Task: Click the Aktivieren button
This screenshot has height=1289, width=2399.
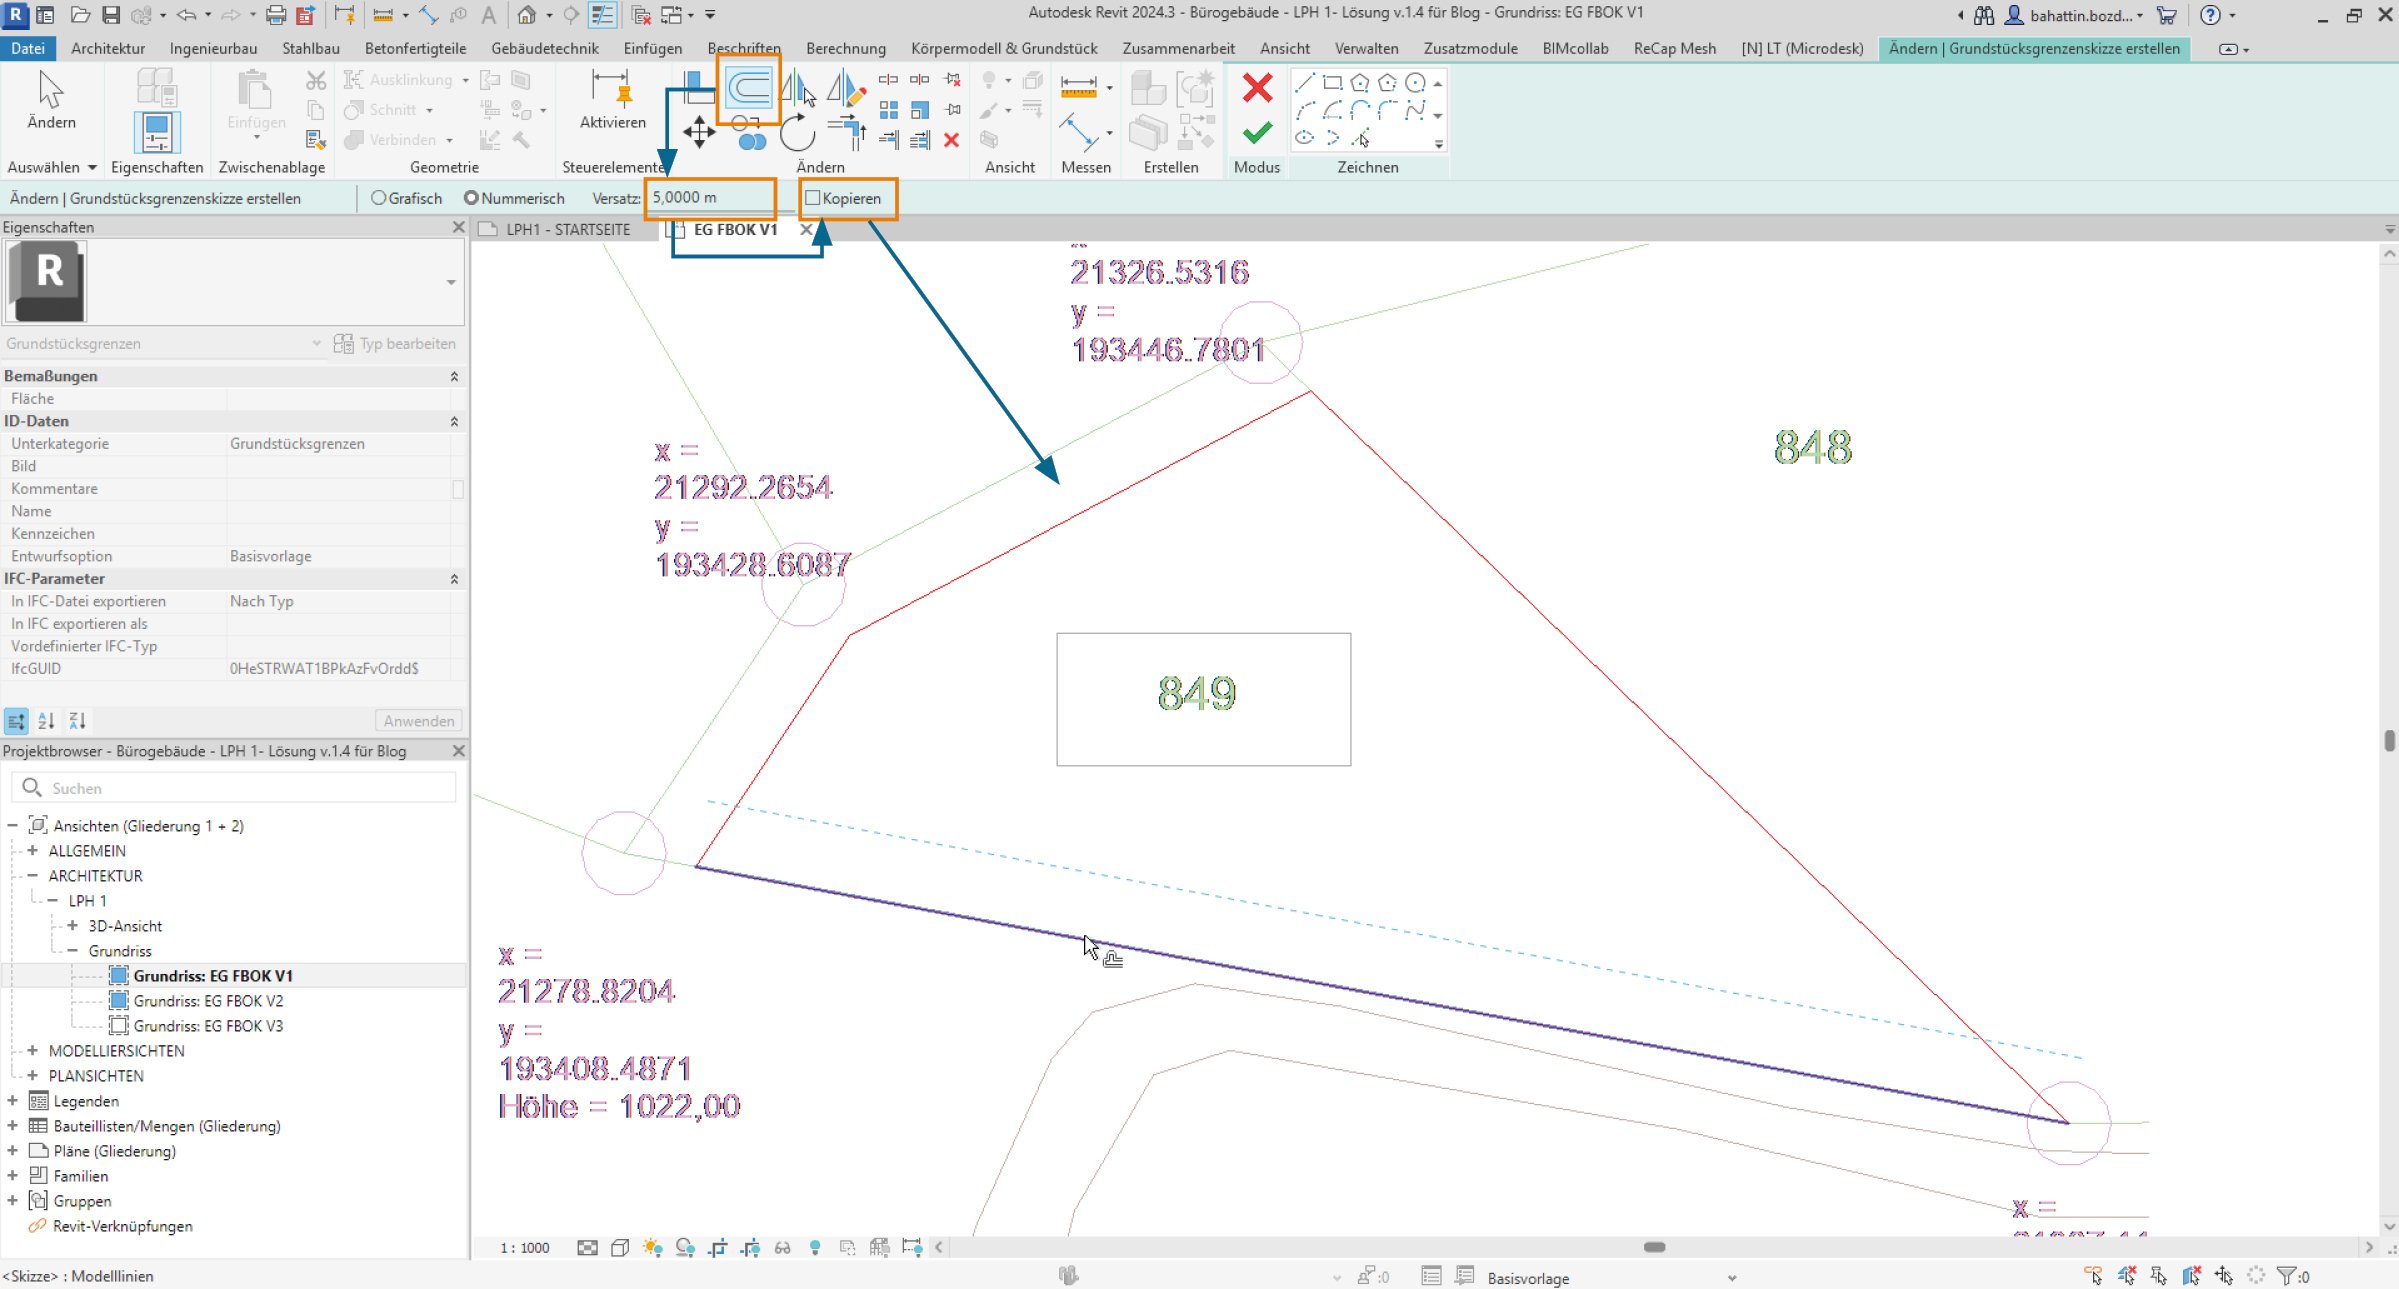Action: [612, 99]
